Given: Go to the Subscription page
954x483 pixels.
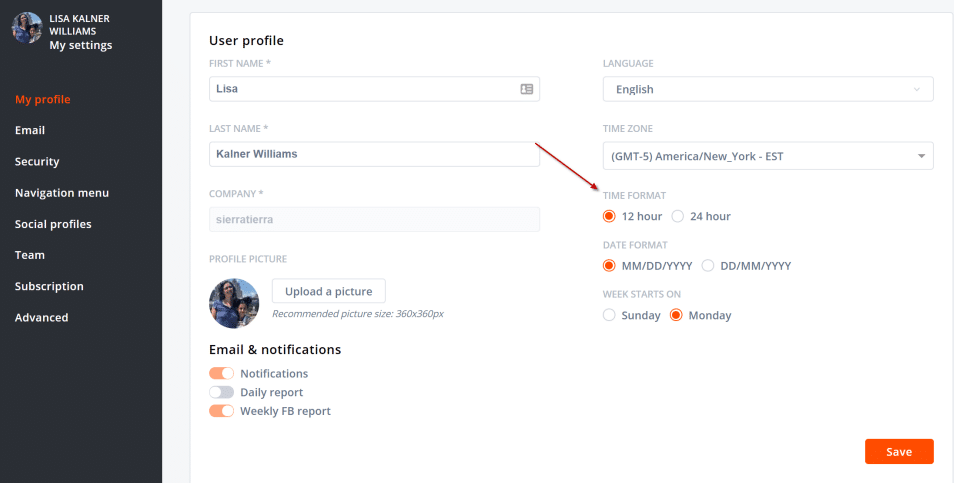Looking at the screenshot, I should coord(49,286).
